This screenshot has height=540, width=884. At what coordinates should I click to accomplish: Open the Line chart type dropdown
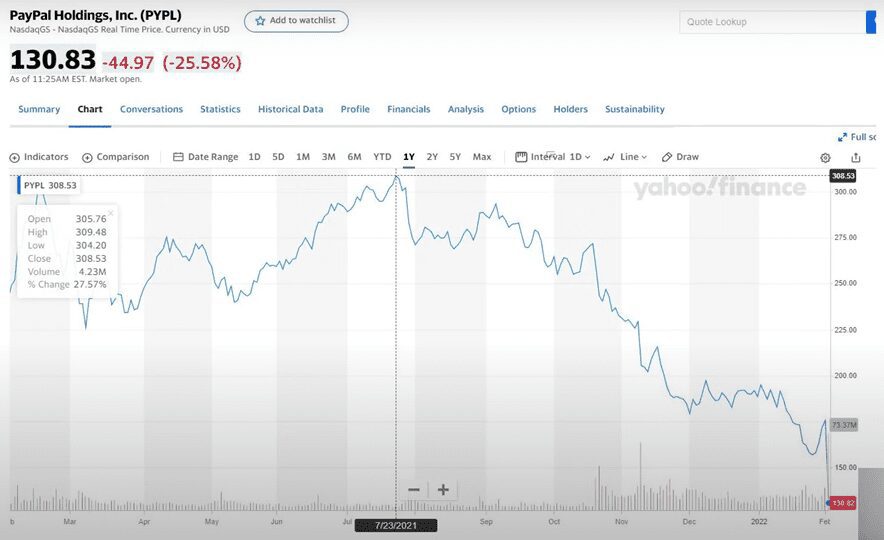click(625, 157)
